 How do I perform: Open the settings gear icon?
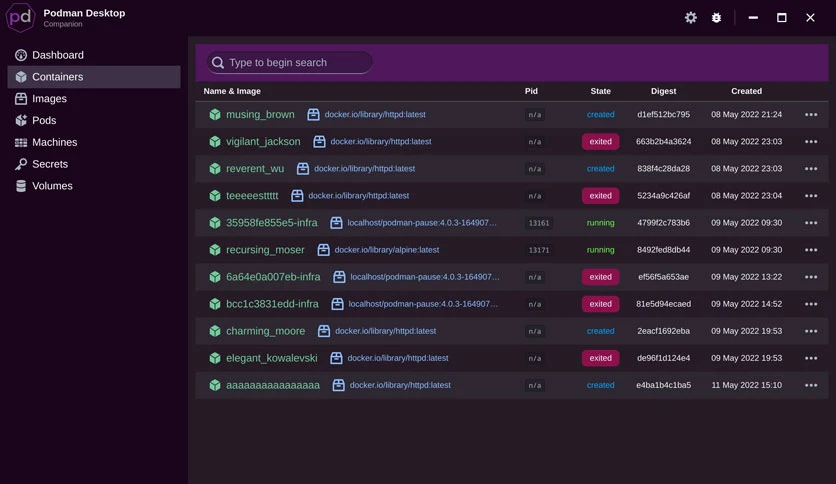[x=690, y=18]
